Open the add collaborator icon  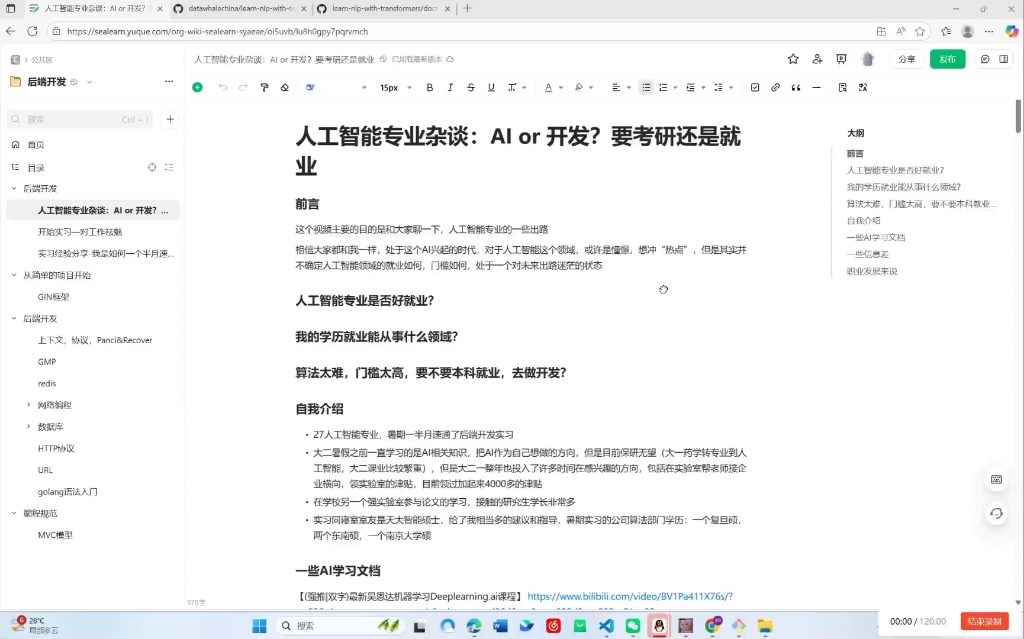[x=817, y=59]
